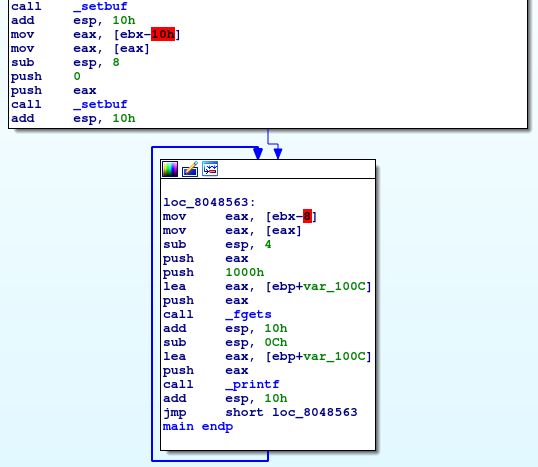Image resolution: width=538 pixels, height=467 pixels.
Task: Click the group nodes icon in node header
Action: 210,169
